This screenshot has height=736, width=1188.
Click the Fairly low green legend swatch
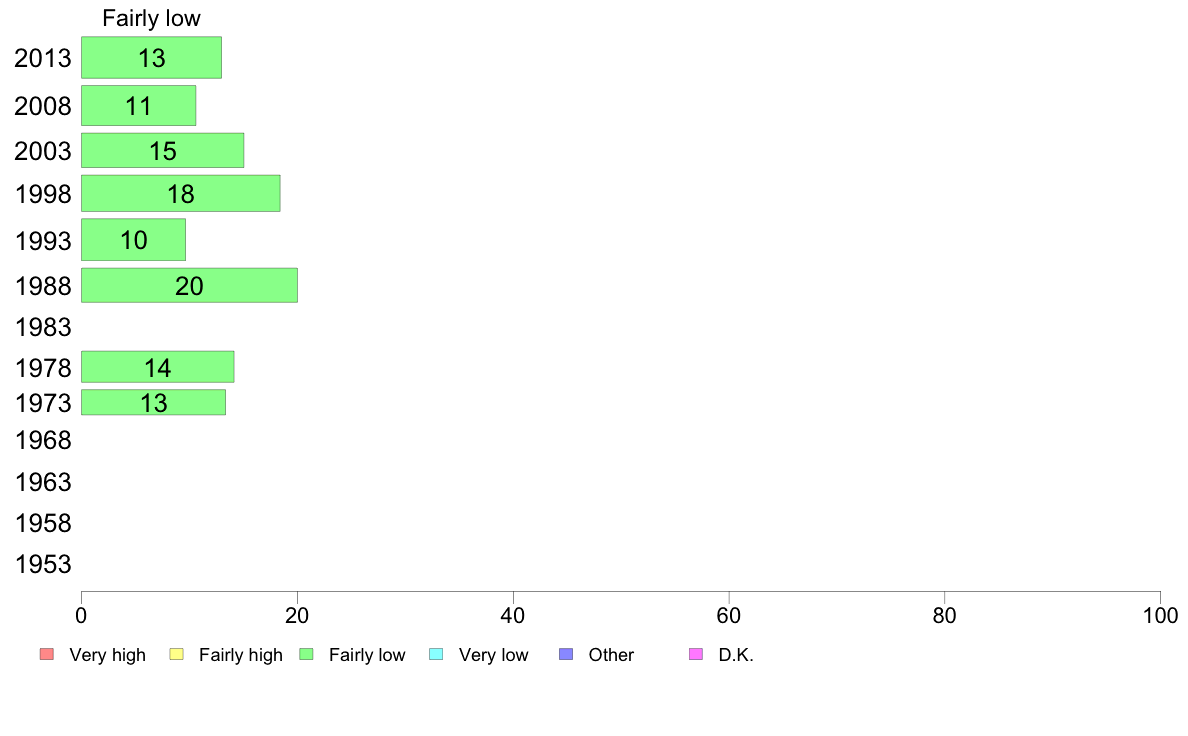[x=306, y=654]
